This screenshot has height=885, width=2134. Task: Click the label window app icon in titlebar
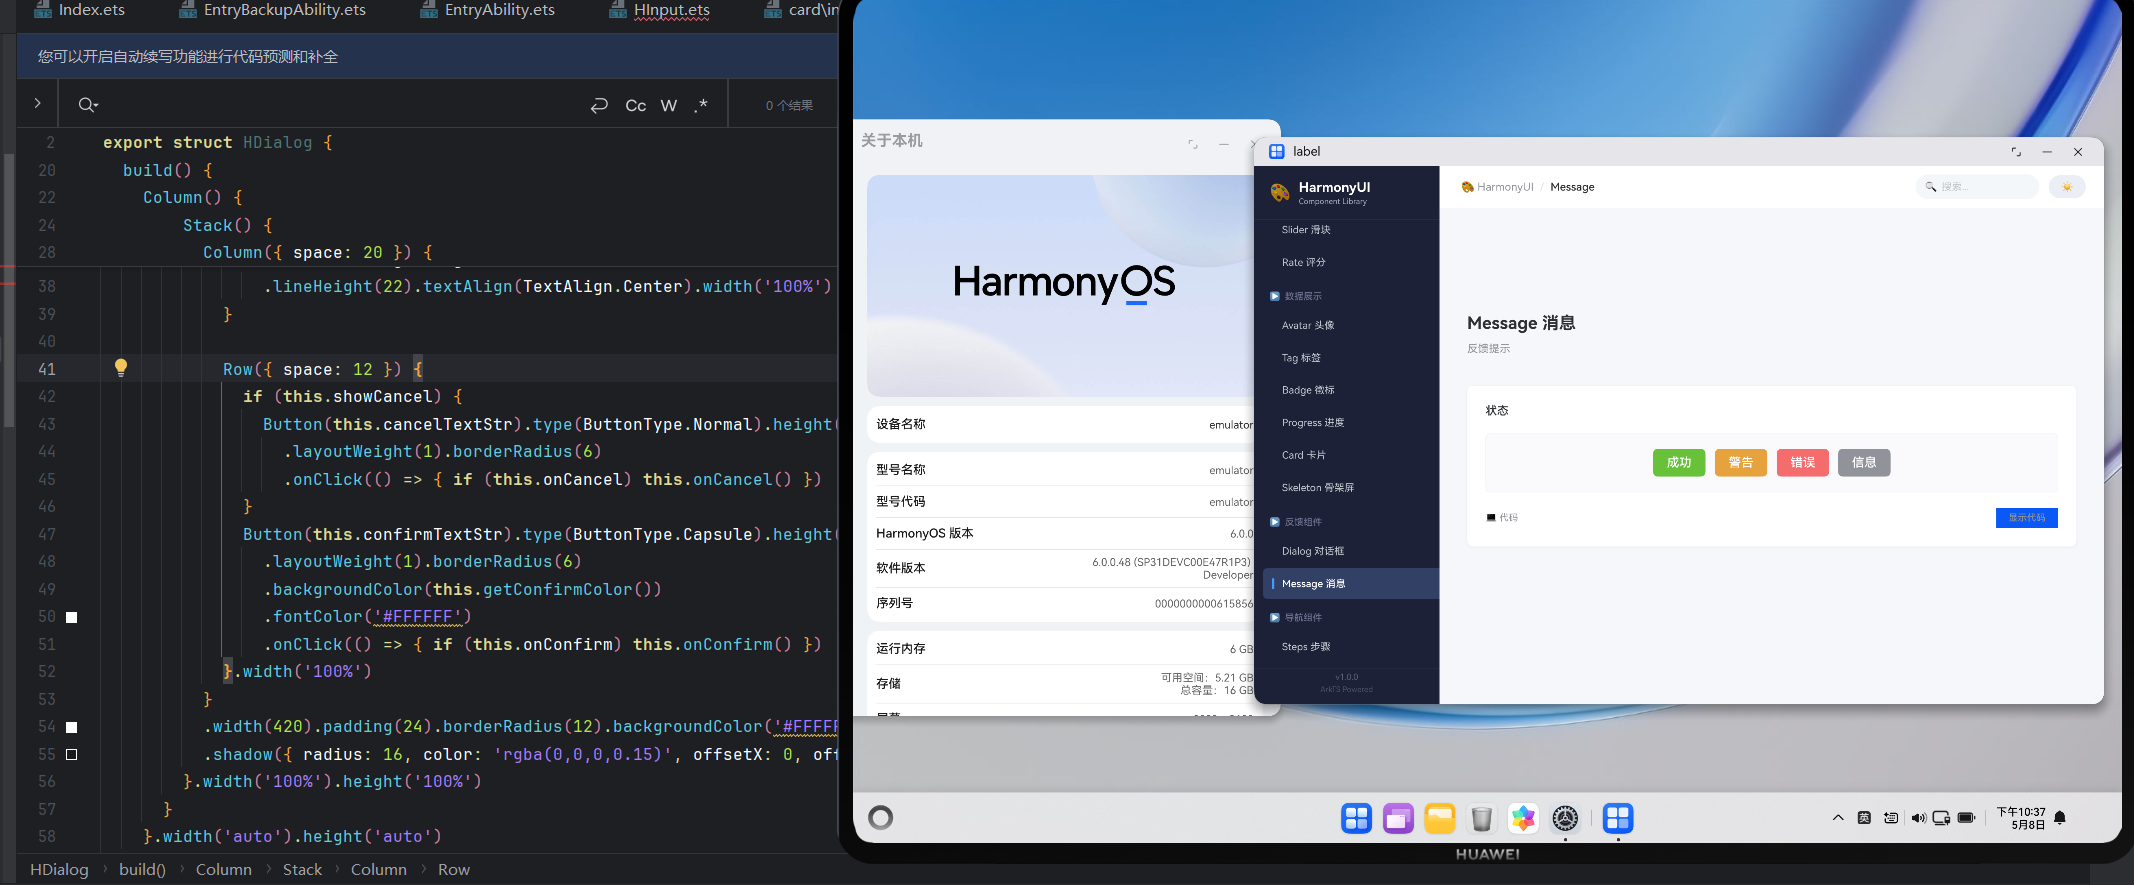[1277, 151]
